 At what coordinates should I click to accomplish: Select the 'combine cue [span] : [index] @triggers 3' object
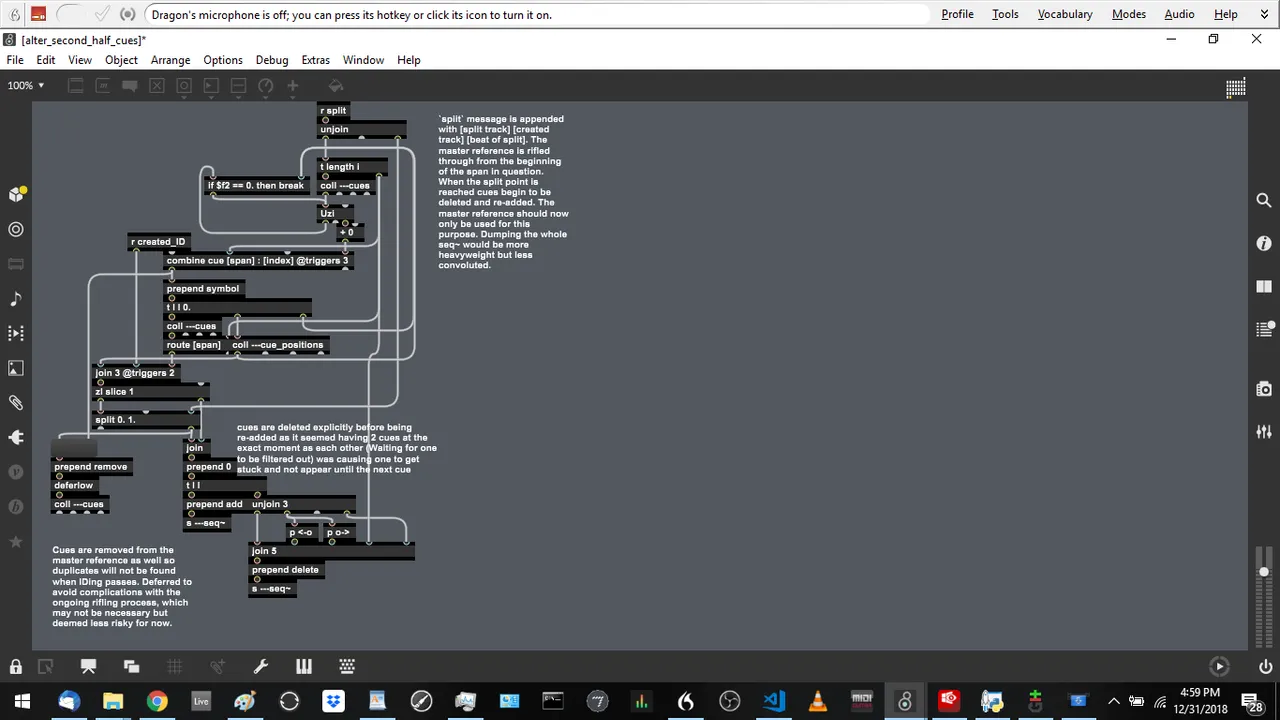click(x=258, y=261)
